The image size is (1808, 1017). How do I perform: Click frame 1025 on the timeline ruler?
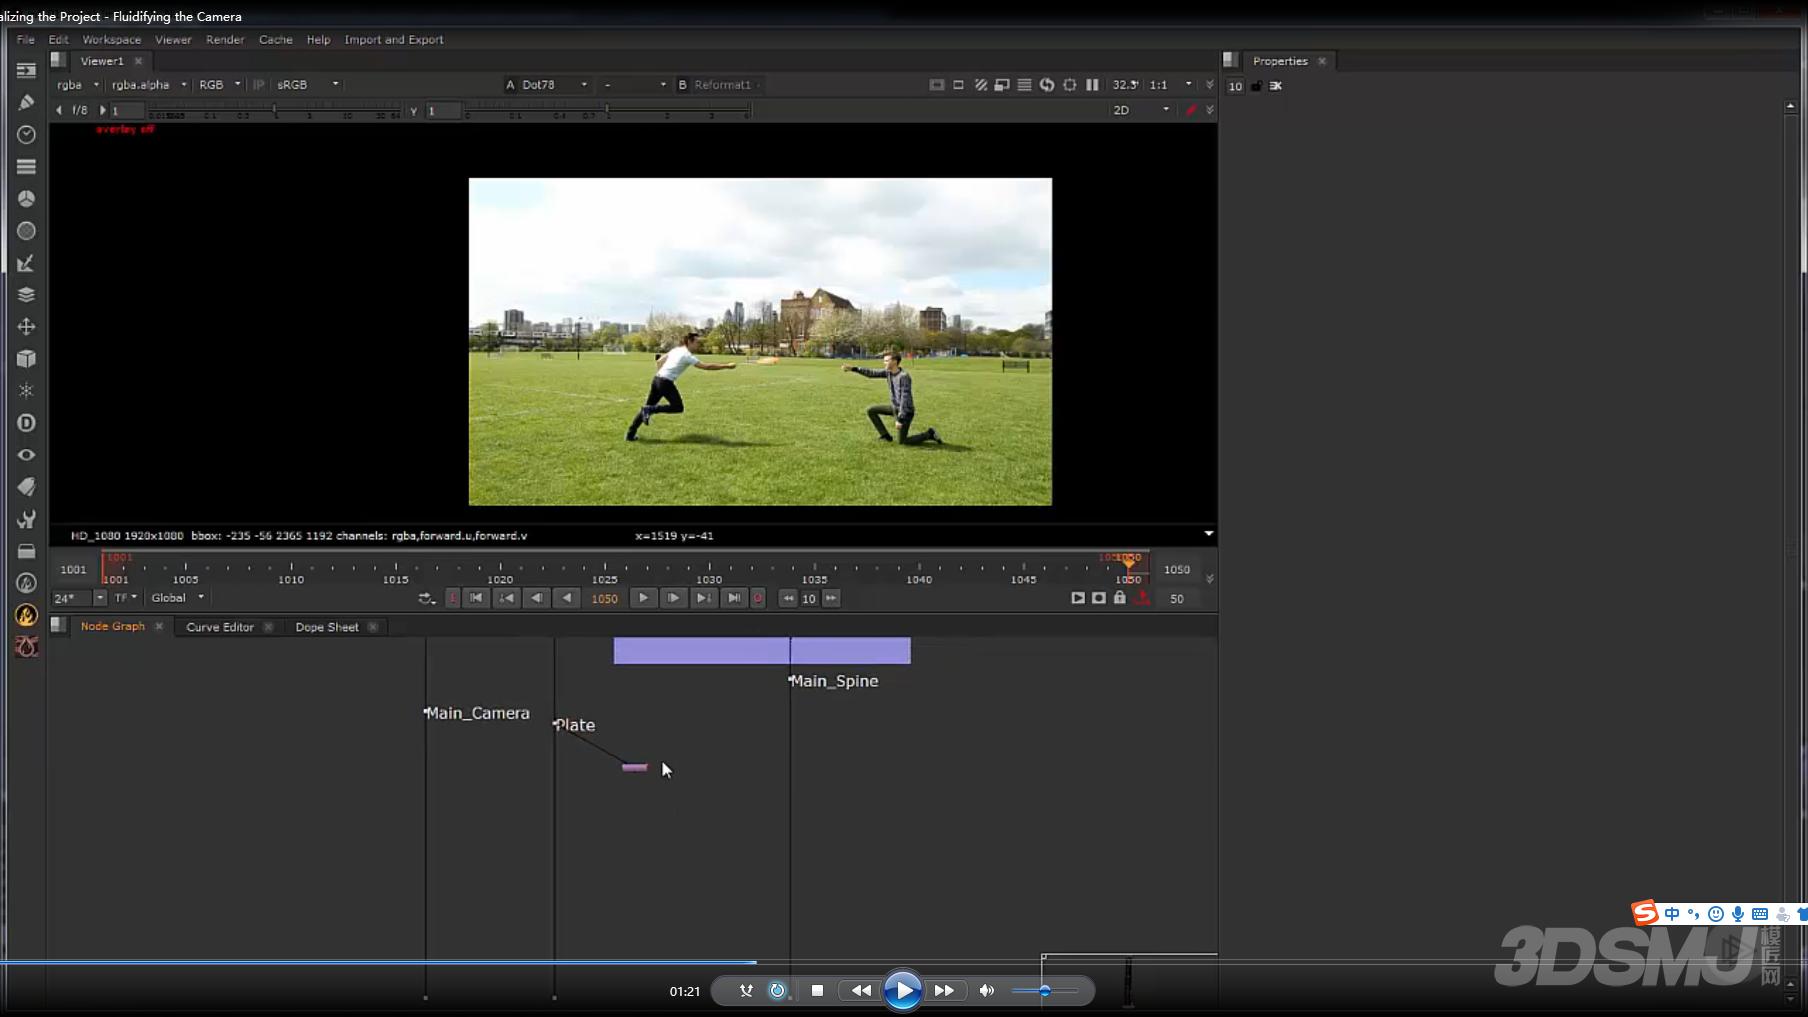click(604, 570)
